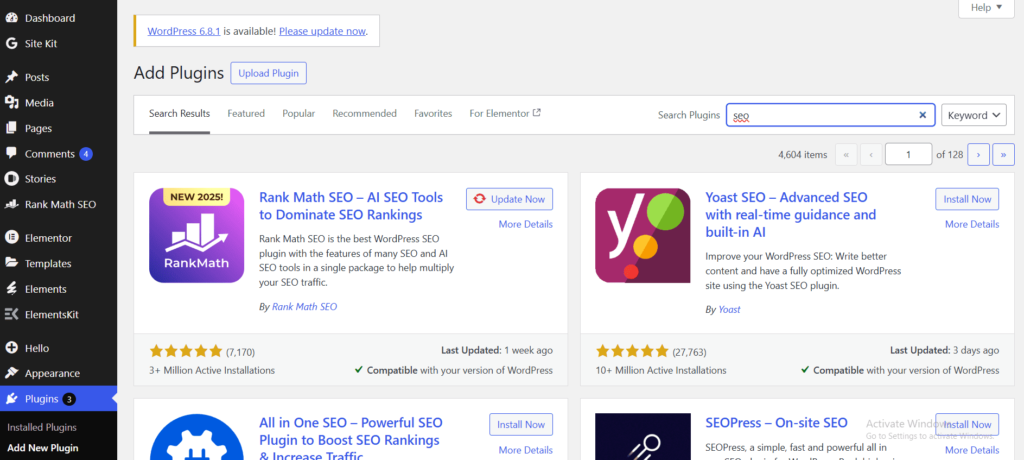This screenshot has width=1024, height=460.
Task: Open the All in One SEO title link
Action: (x=351, y=439)
